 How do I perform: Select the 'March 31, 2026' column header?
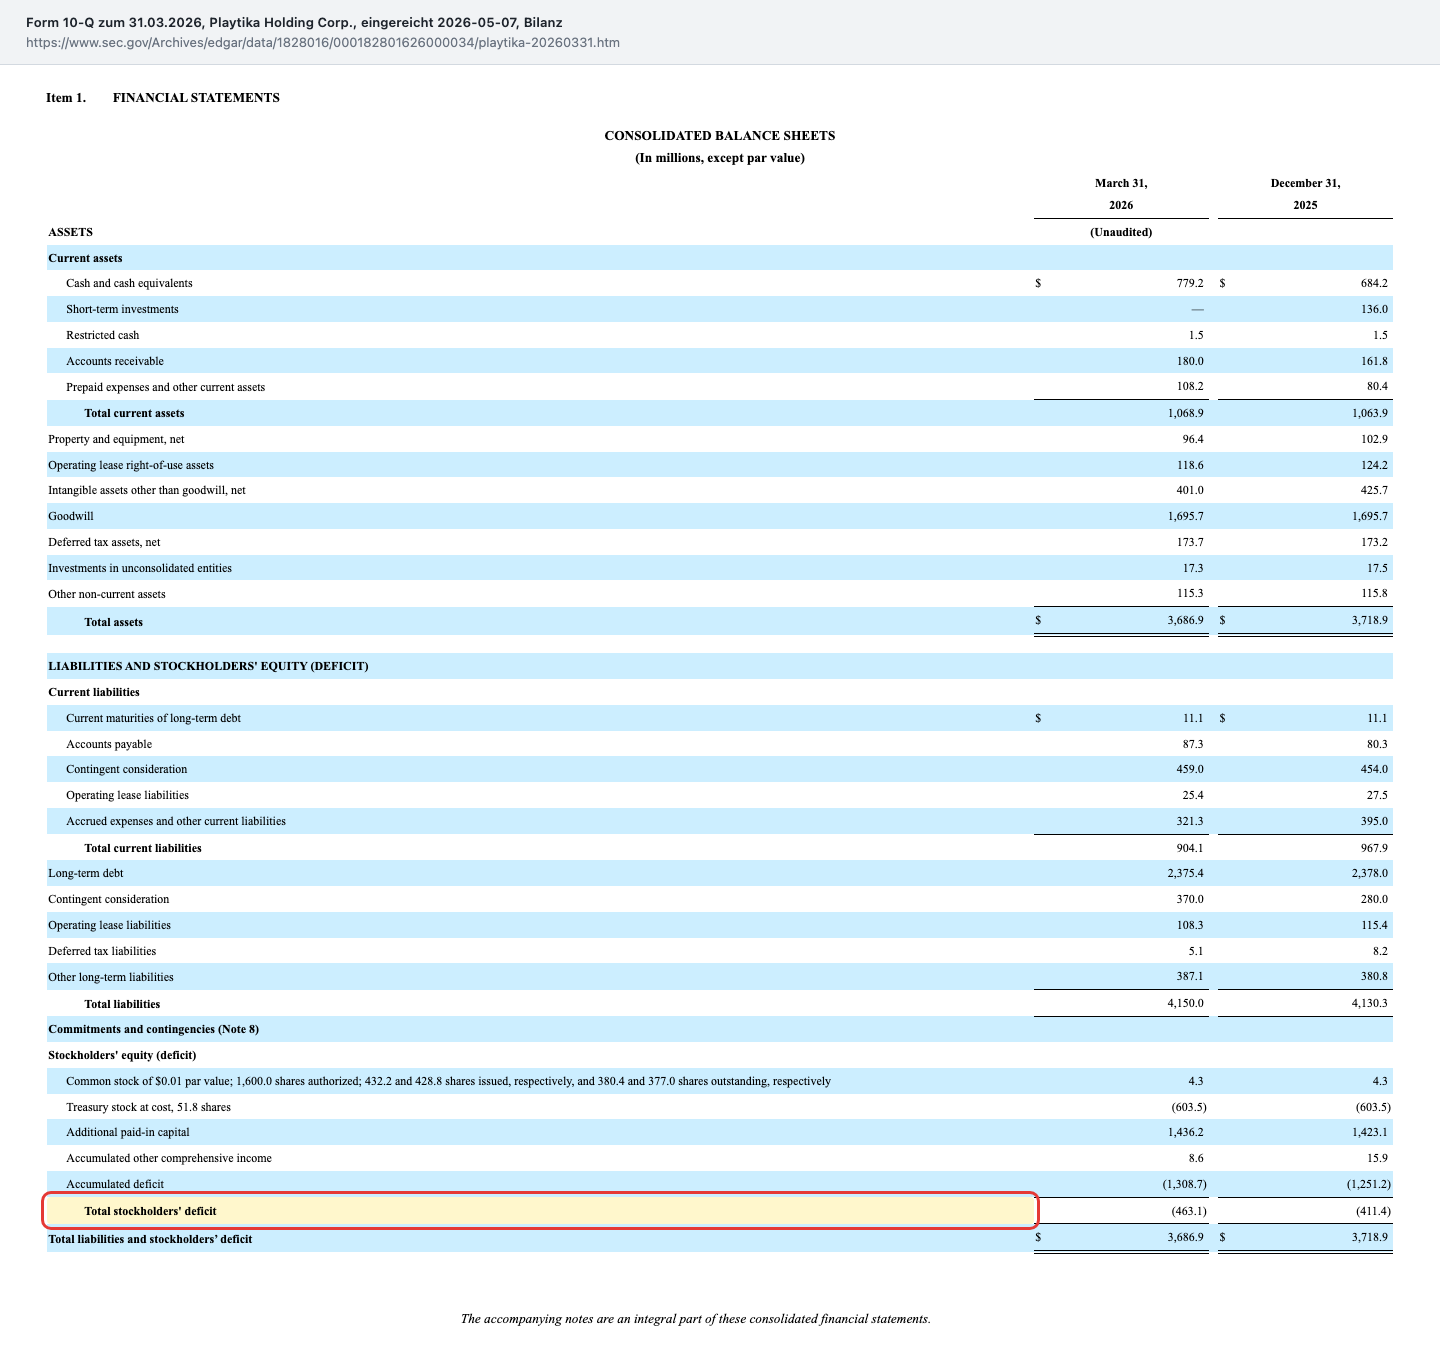click(1121, 194)
